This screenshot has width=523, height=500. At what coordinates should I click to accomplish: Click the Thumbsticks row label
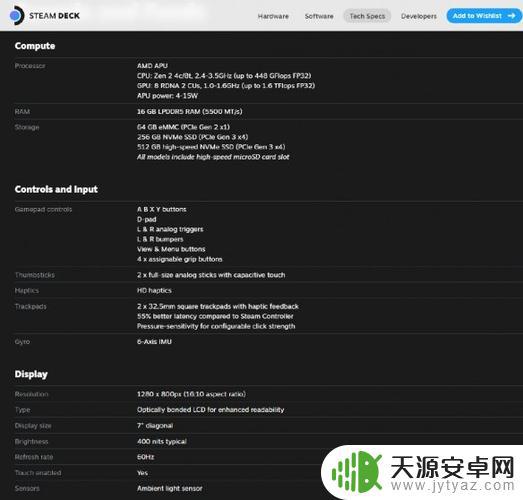[x=35, y=275]
